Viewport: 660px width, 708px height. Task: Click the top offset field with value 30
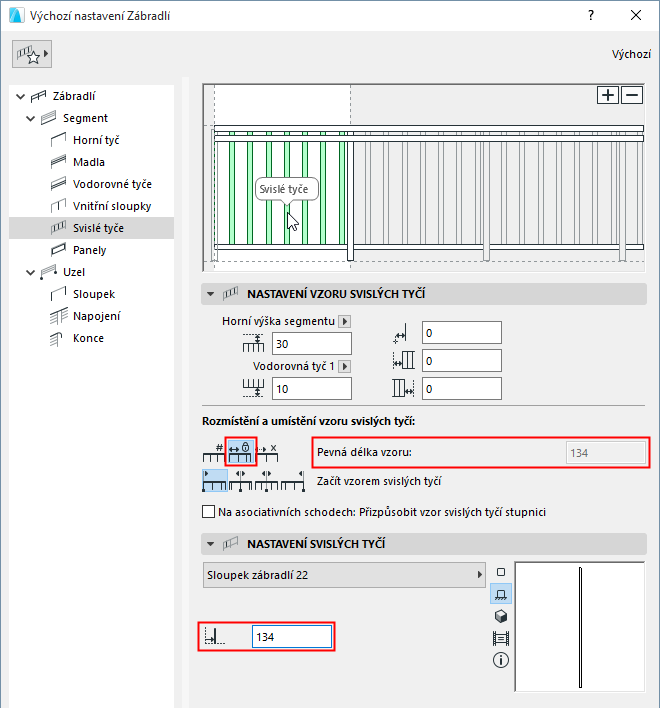coord(311,344)
